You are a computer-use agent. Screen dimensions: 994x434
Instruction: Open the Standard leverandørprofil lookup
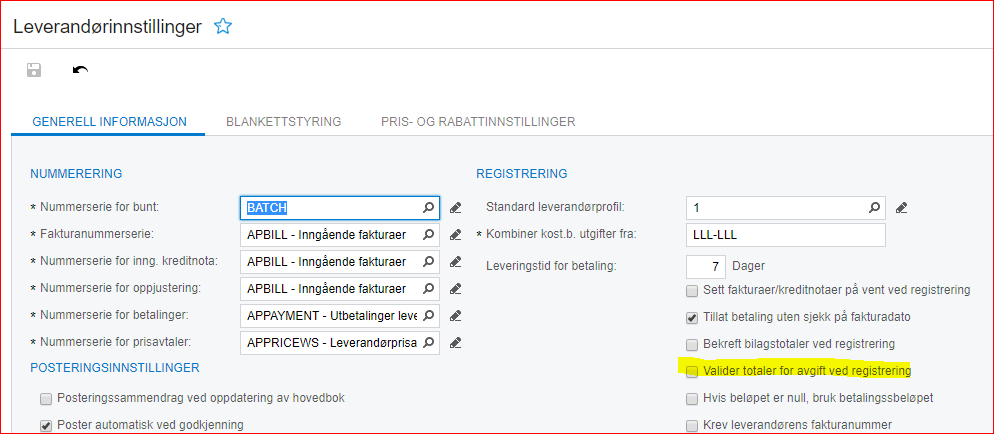(x=874, y=208)
